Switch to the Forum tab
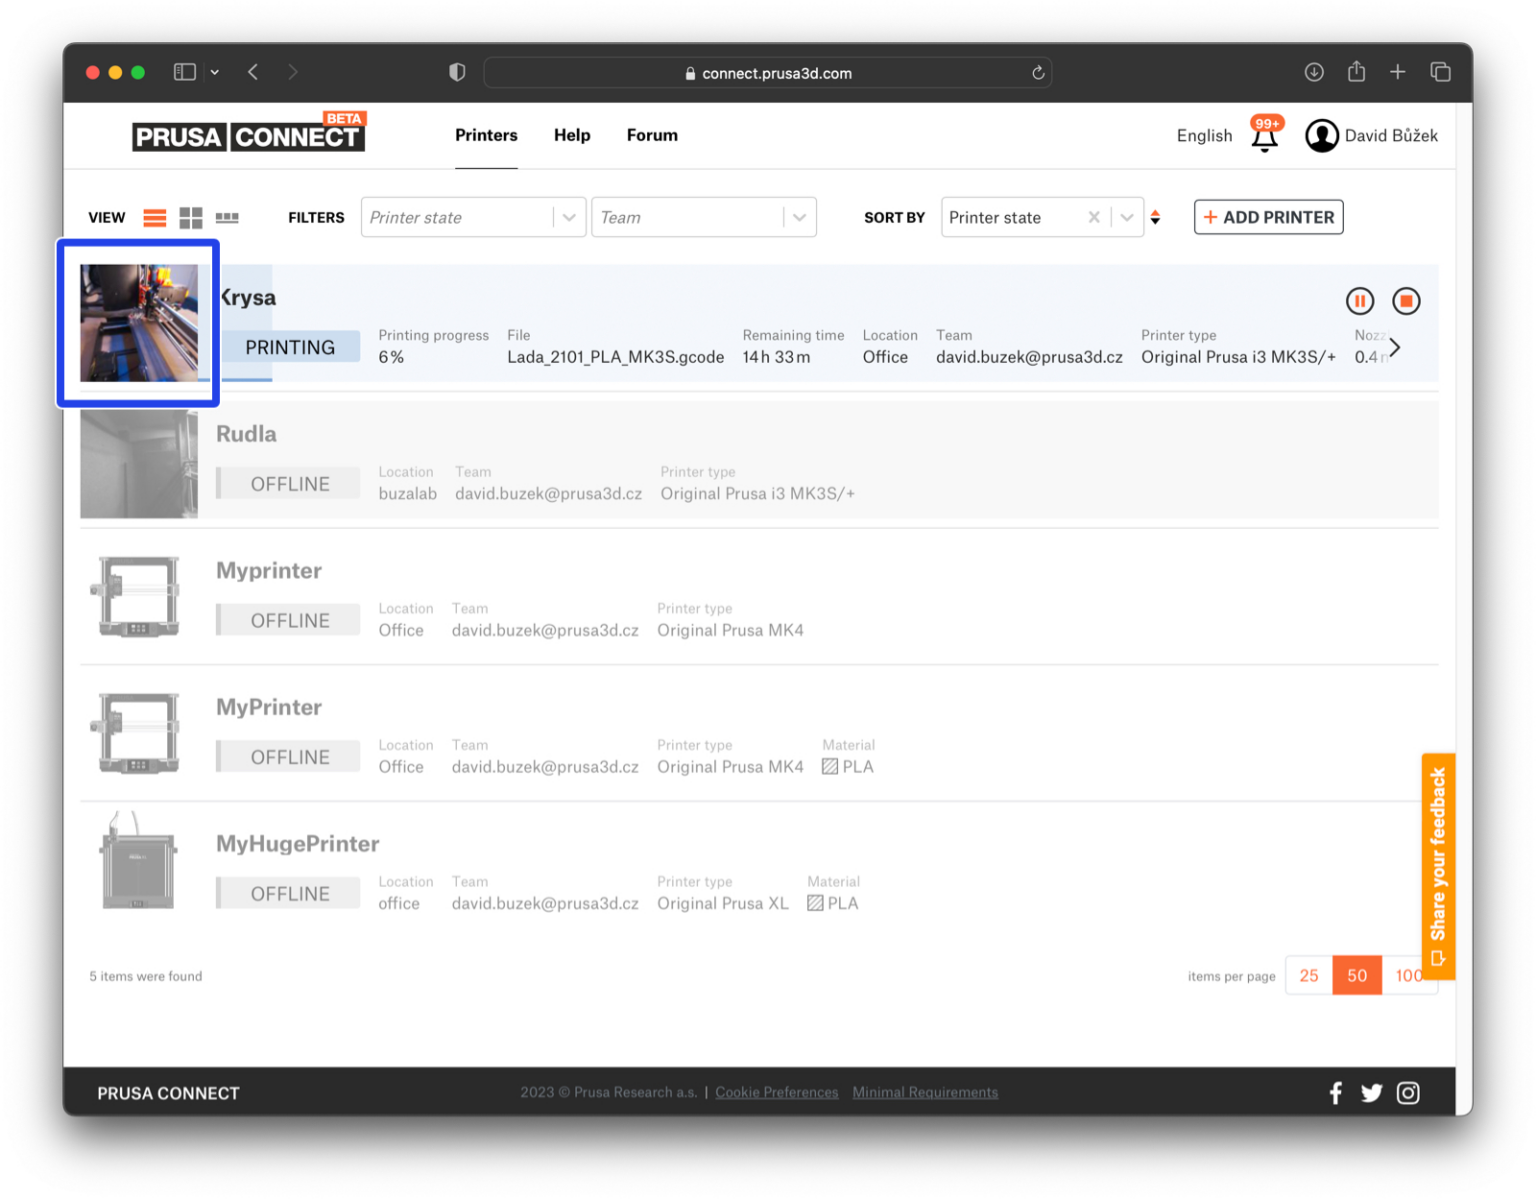The image size is (1536, 1199). click(651, 135)
